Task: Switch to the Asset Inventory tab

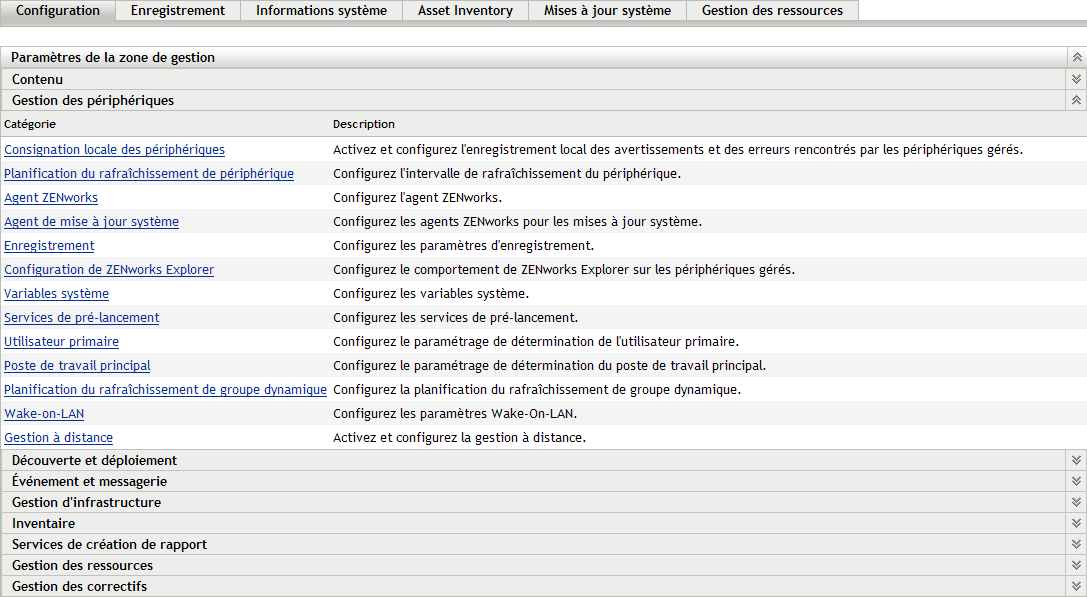Action: [464, 11]
